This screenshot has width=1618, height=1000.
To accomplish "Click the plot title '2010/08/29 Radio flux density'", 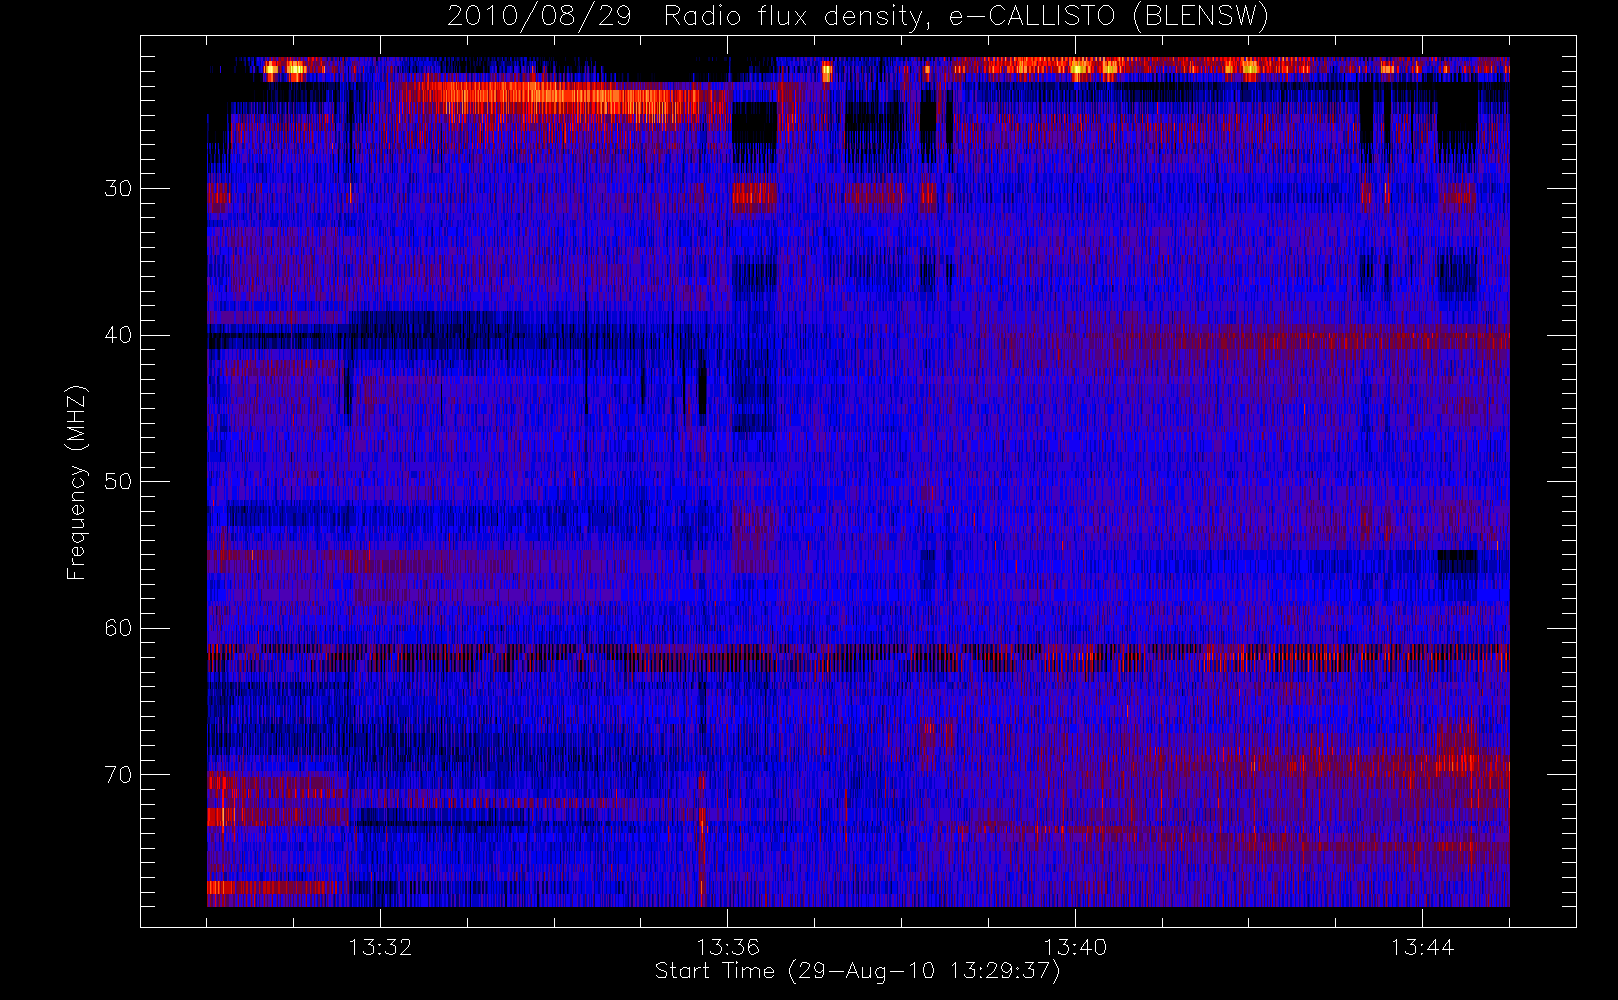I will [858, 17].
